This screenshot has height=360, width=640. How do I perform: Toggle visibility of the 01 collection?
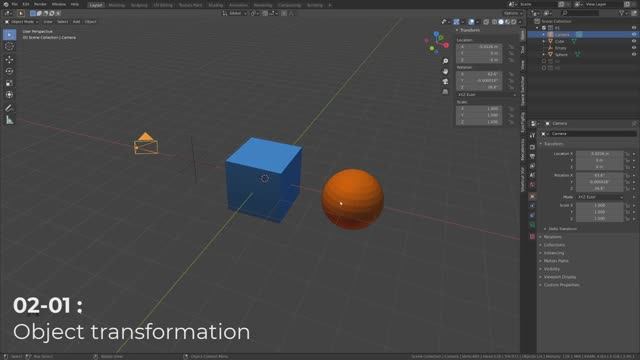point(634,28)
